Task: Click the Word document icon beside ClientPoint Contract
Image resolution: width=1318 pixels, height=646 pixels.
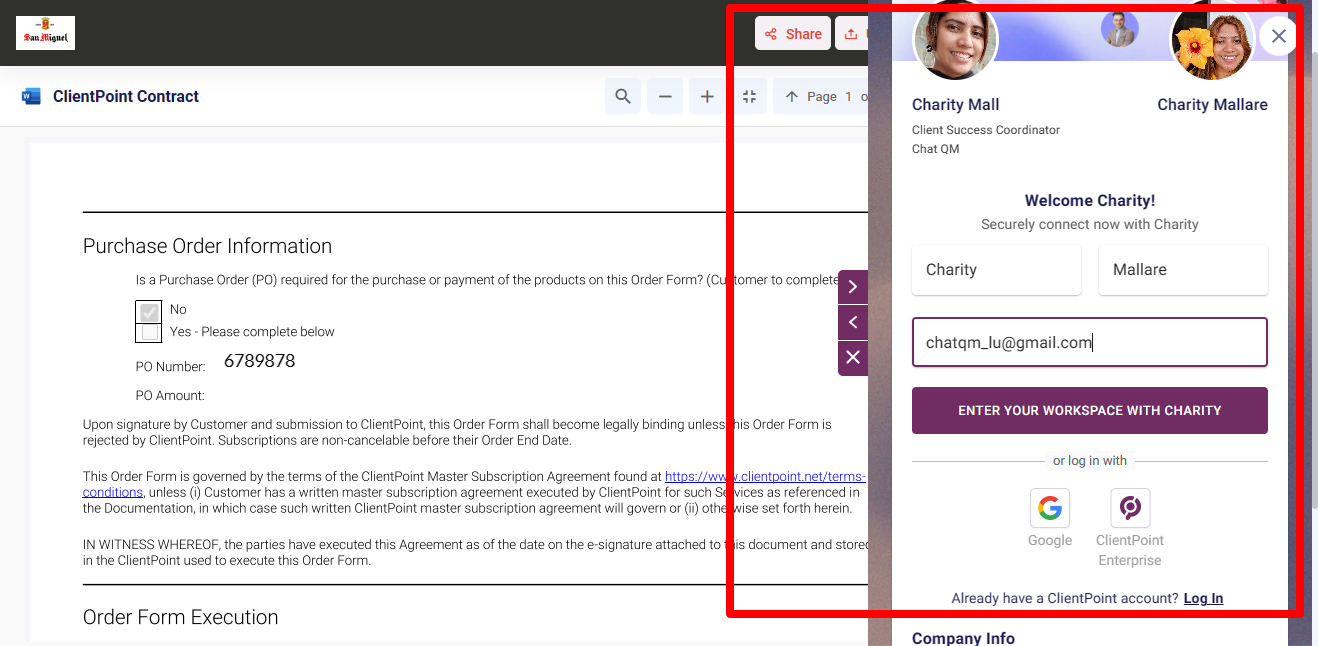Action: [31, 97]
